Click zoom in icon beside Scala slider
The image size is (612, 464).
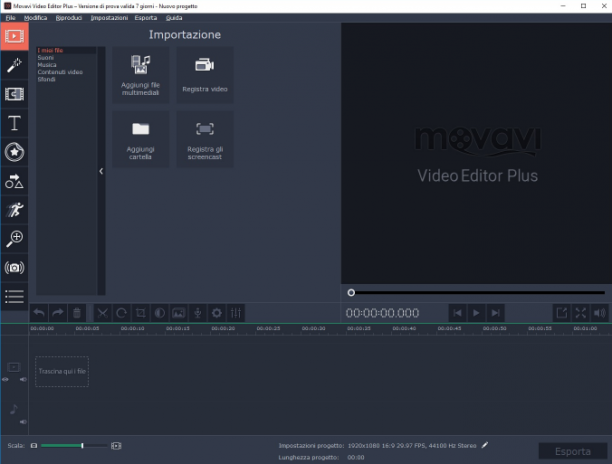(x=116, y=445)
